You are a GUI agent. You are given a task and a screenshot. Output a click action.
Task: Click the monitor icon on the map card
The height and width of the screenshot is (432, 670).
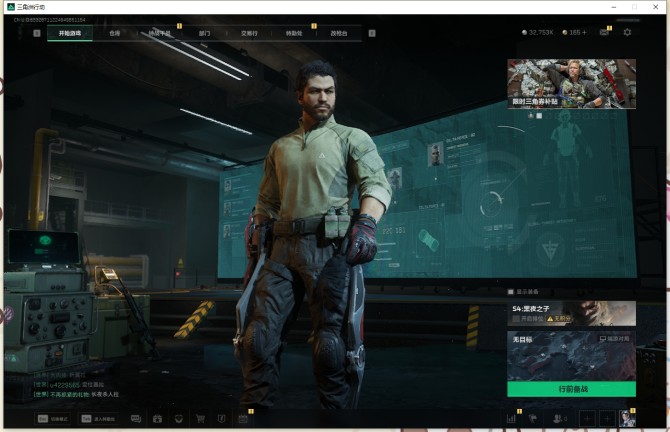point(602,339)
